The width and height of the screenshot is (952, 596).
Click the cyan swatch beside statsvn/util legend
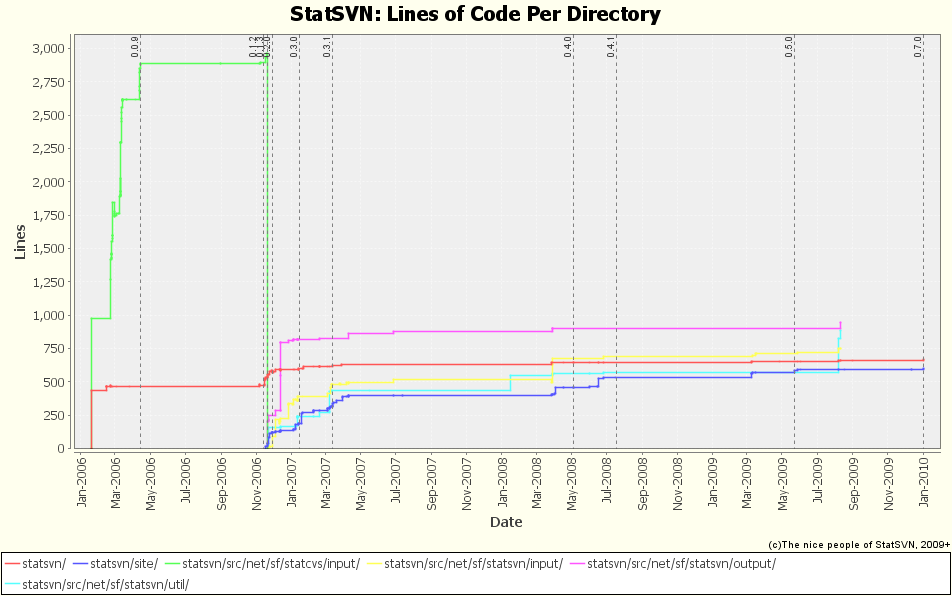tap(12, 585)
